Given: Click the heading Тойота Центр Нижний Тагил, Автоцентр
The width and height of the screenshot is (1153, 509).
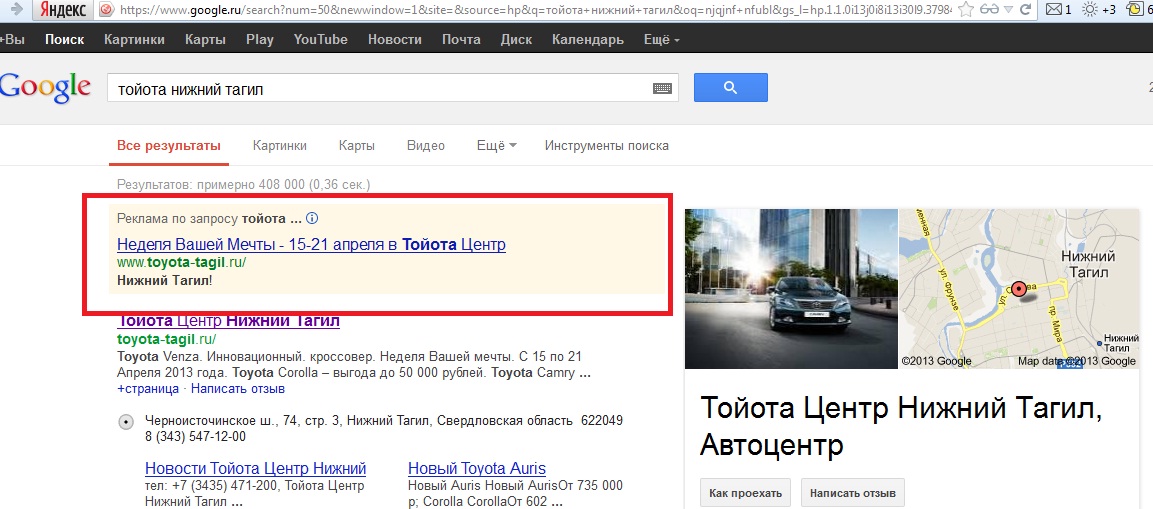Looking at the screenshot, I should pos(902,426).
